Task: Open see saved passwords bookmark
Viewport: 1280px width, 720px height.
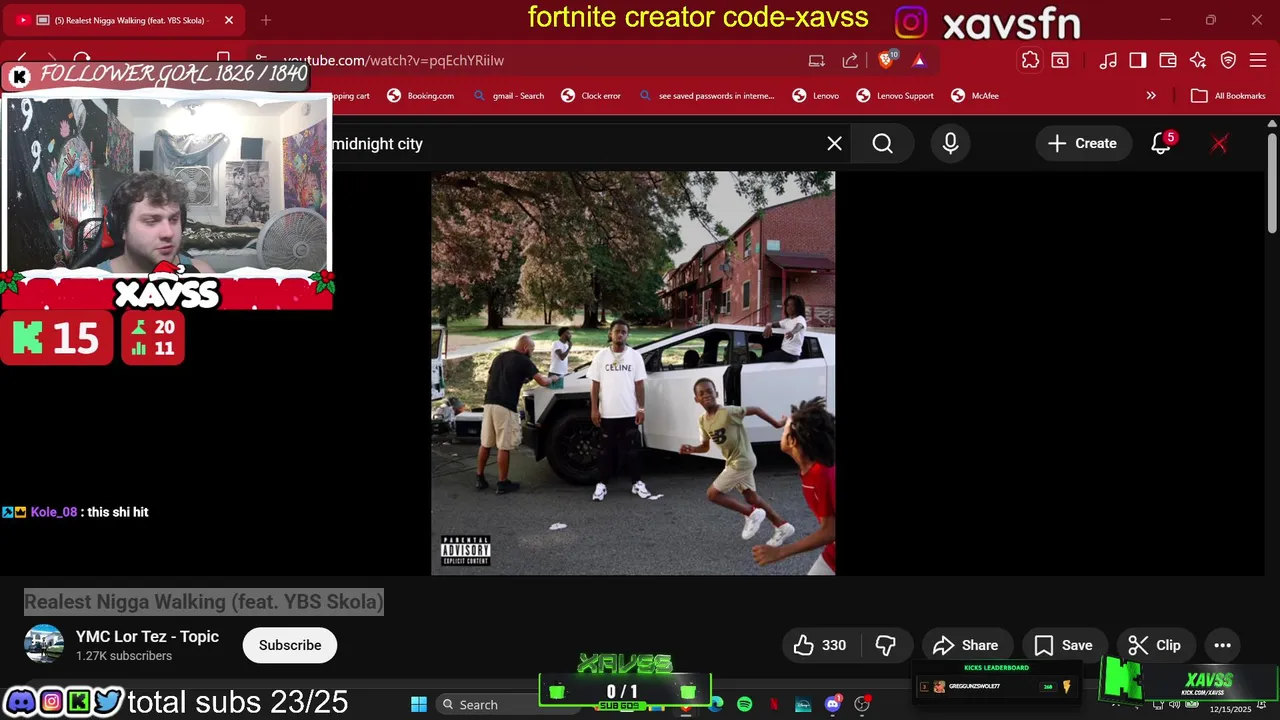Action: pos(707,96)
